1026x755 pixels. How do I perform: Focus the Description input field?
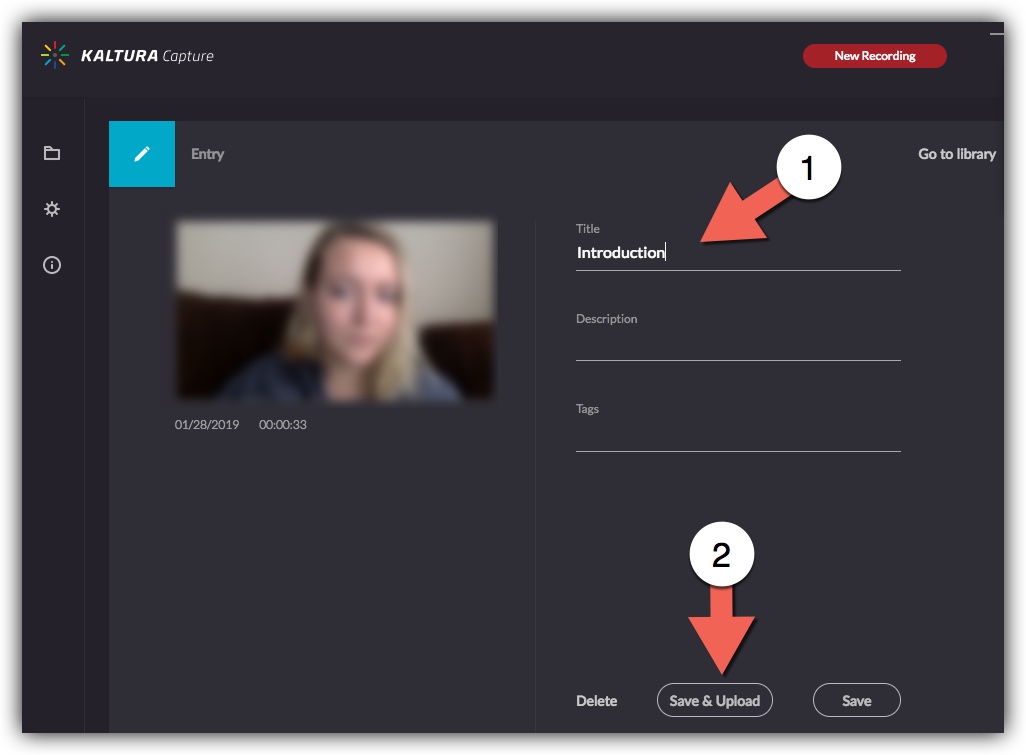point(737,344)
